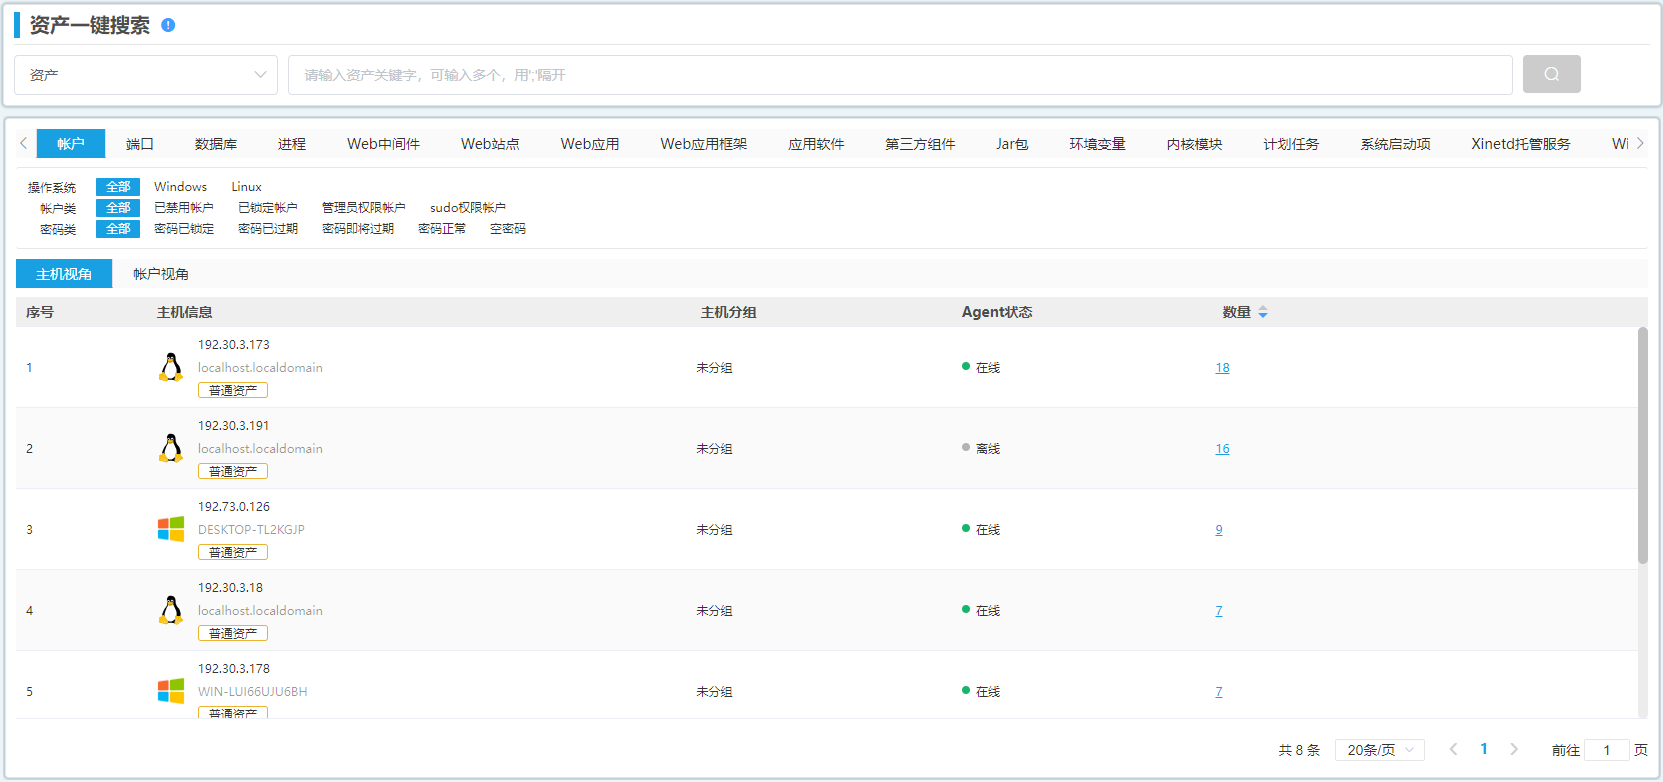This screenshot has width=1663, height=782.
Task: Click the asset keyword search input field
Action: 900,75
